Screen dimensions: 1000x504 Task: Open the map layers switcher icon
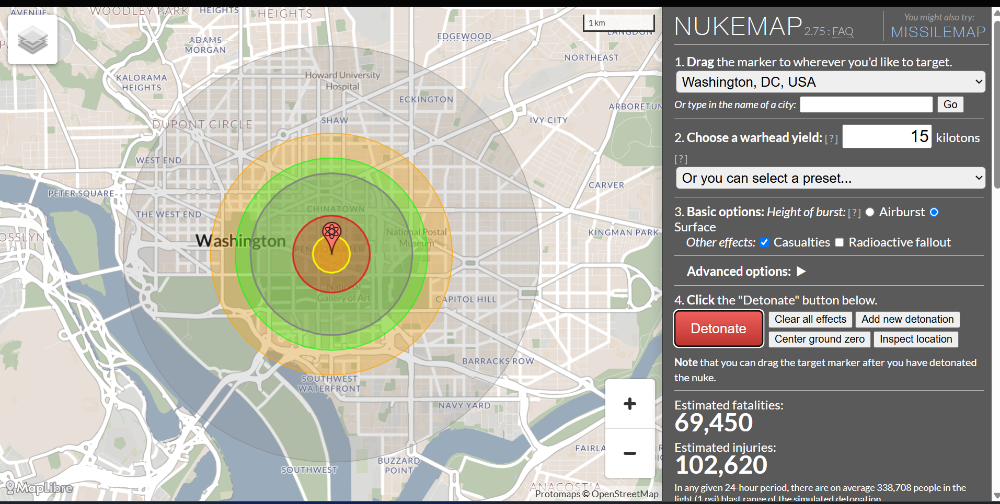[33, 40]
